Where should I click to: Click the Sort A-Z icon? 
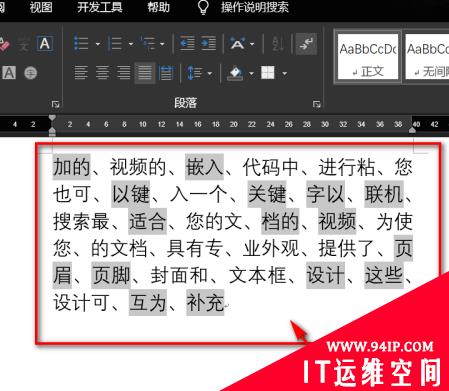click(277, 43)
